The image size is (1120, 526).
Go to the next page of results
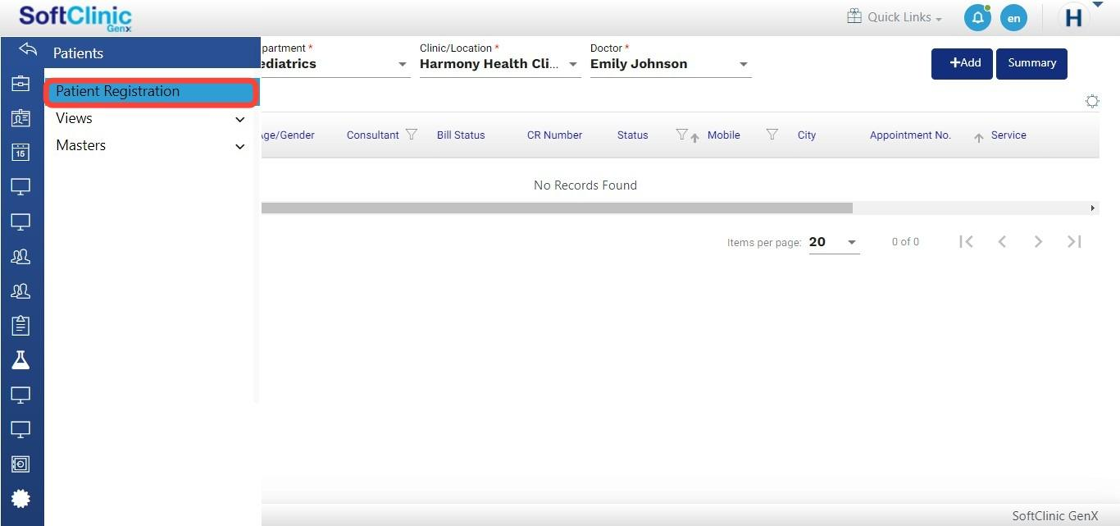point(1039,242)
